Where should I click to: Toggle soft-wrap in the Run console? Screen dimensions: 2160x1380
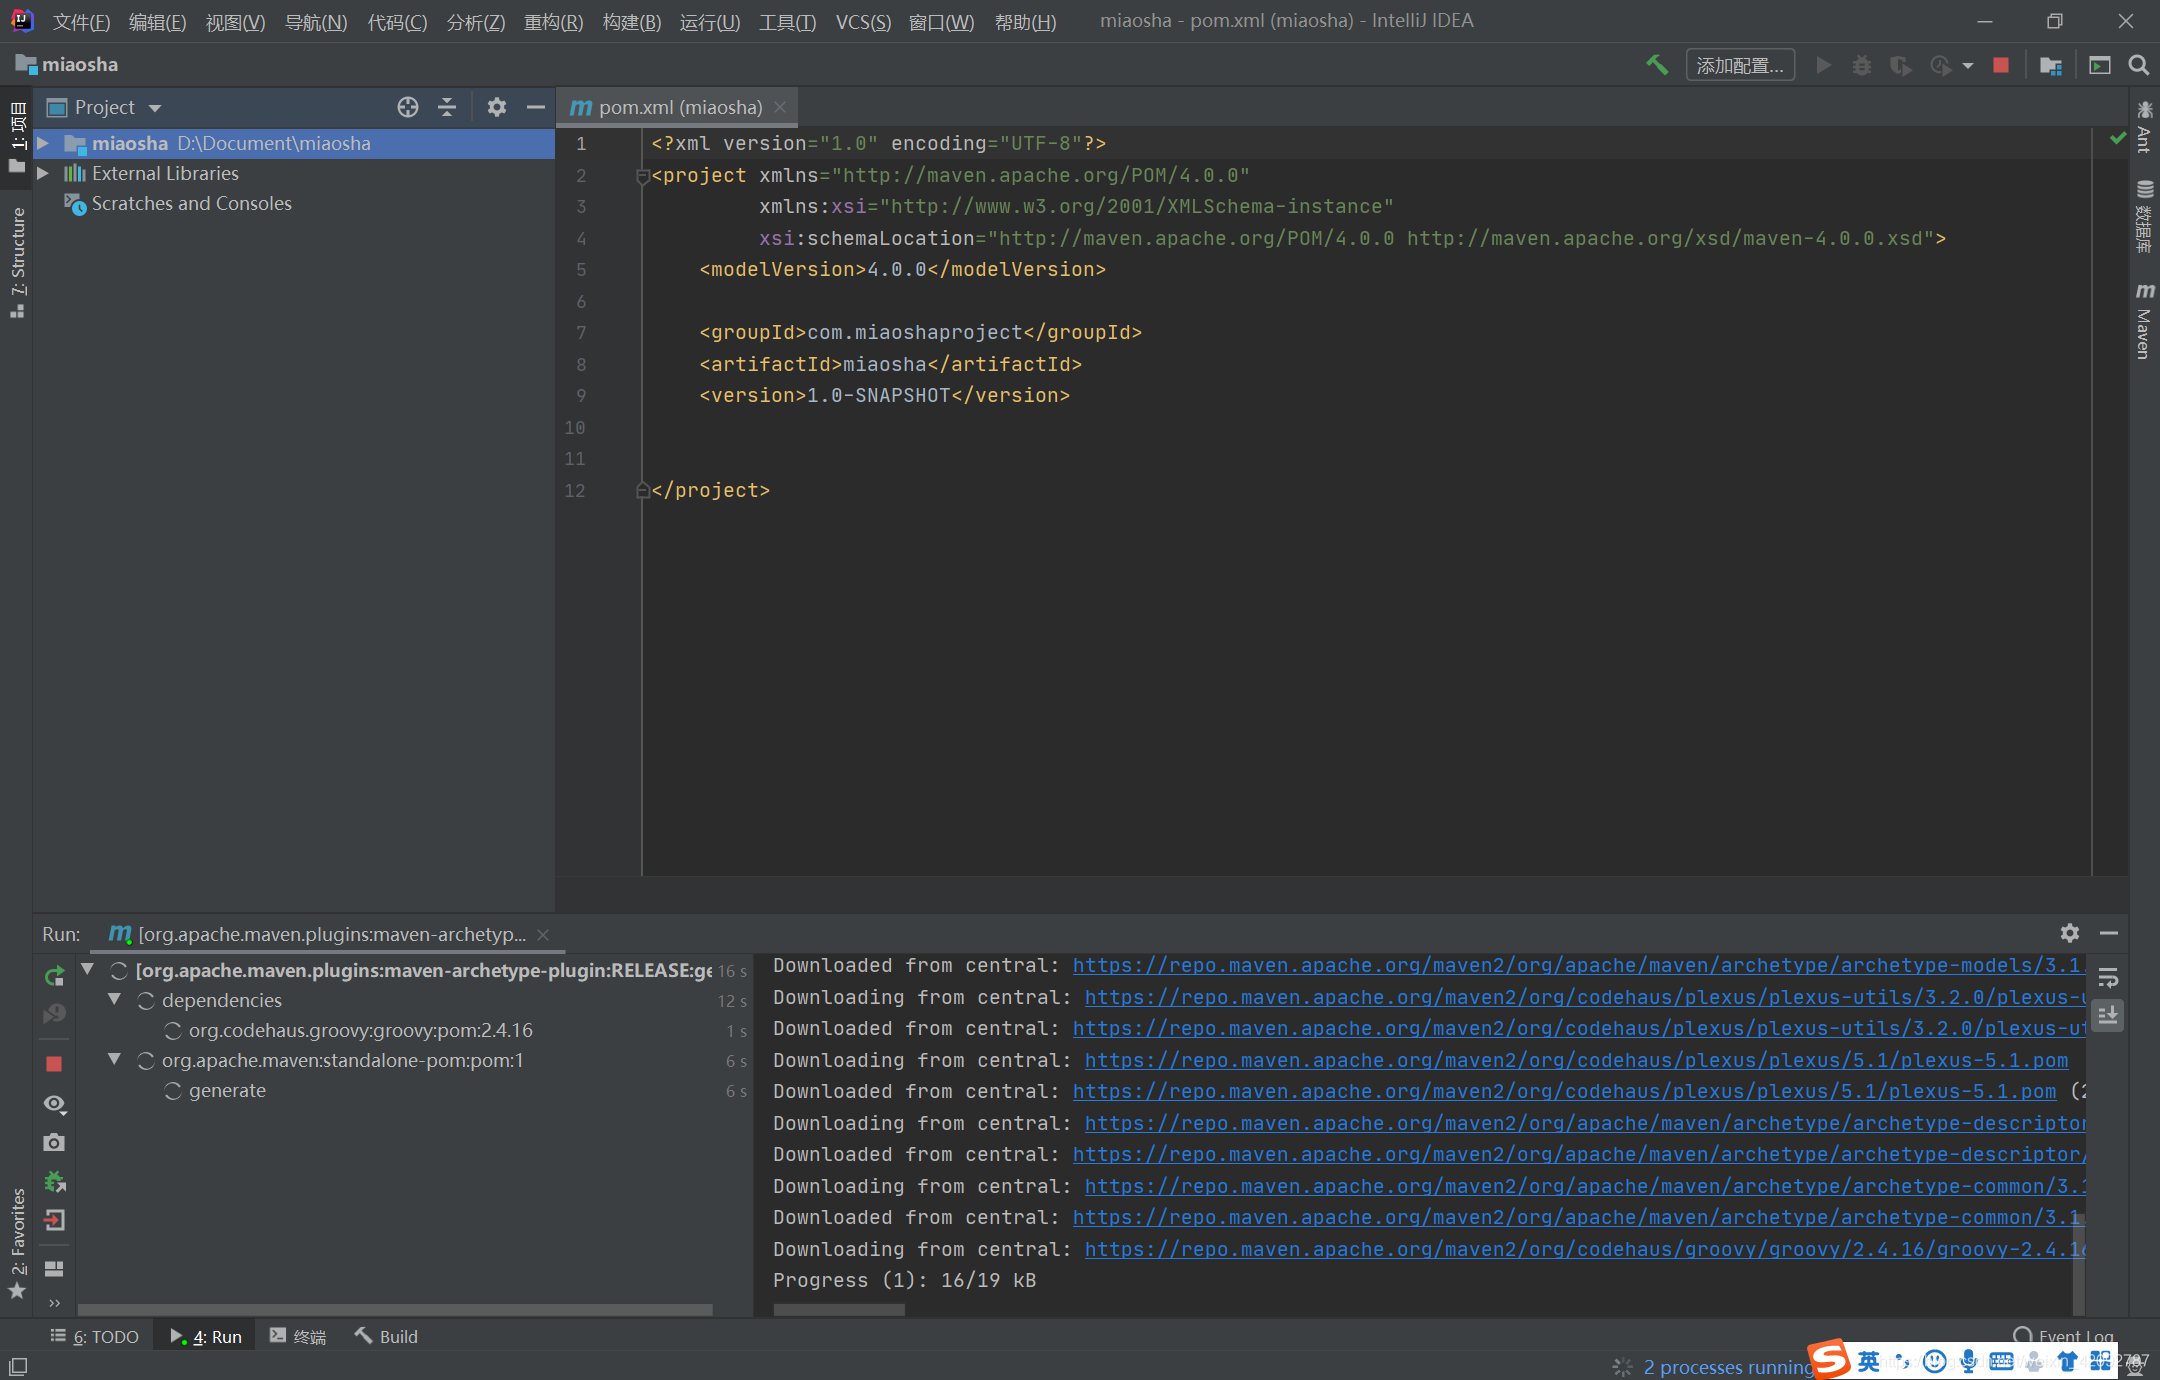tap(2108, 978)
